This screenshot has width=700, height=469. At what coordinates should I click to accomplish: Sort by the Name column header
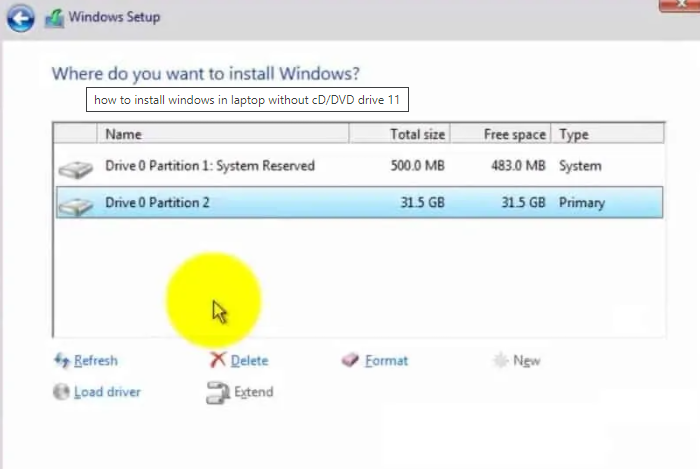pyautogui.click(x=222, y=134)
